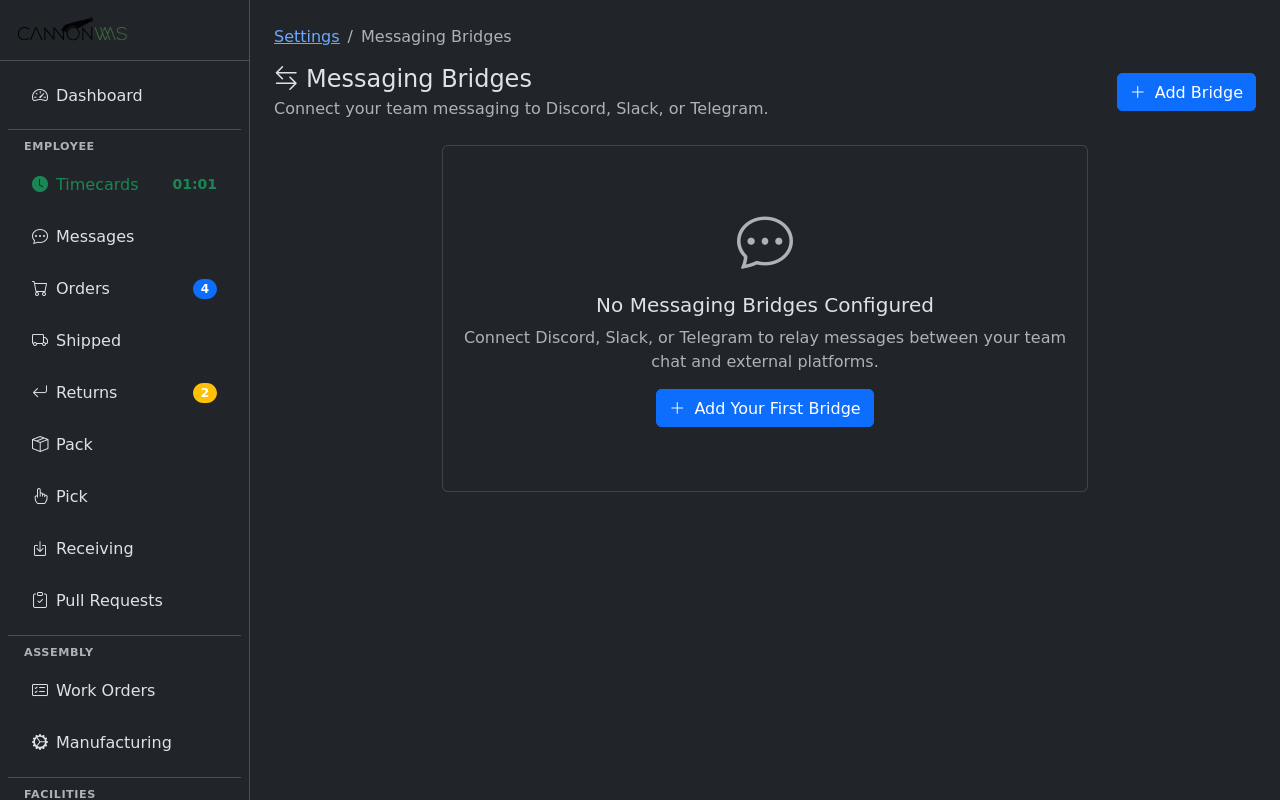Select the Shipped truck icon

pyautogui.click(x=39, y=340)
